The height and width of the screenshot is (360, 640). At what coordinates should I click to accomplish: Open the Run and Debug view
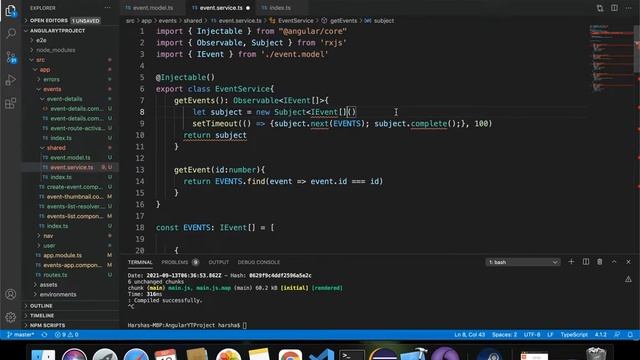pos(11,80)
